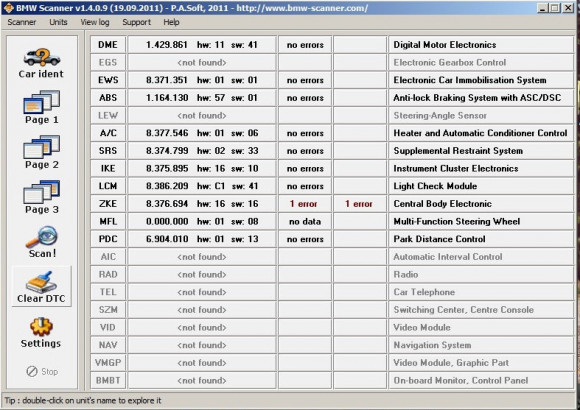The width and height of the screenshot is (580, 410).
Task: Click MFL part number 0.000.000
Action: point(167,221)
